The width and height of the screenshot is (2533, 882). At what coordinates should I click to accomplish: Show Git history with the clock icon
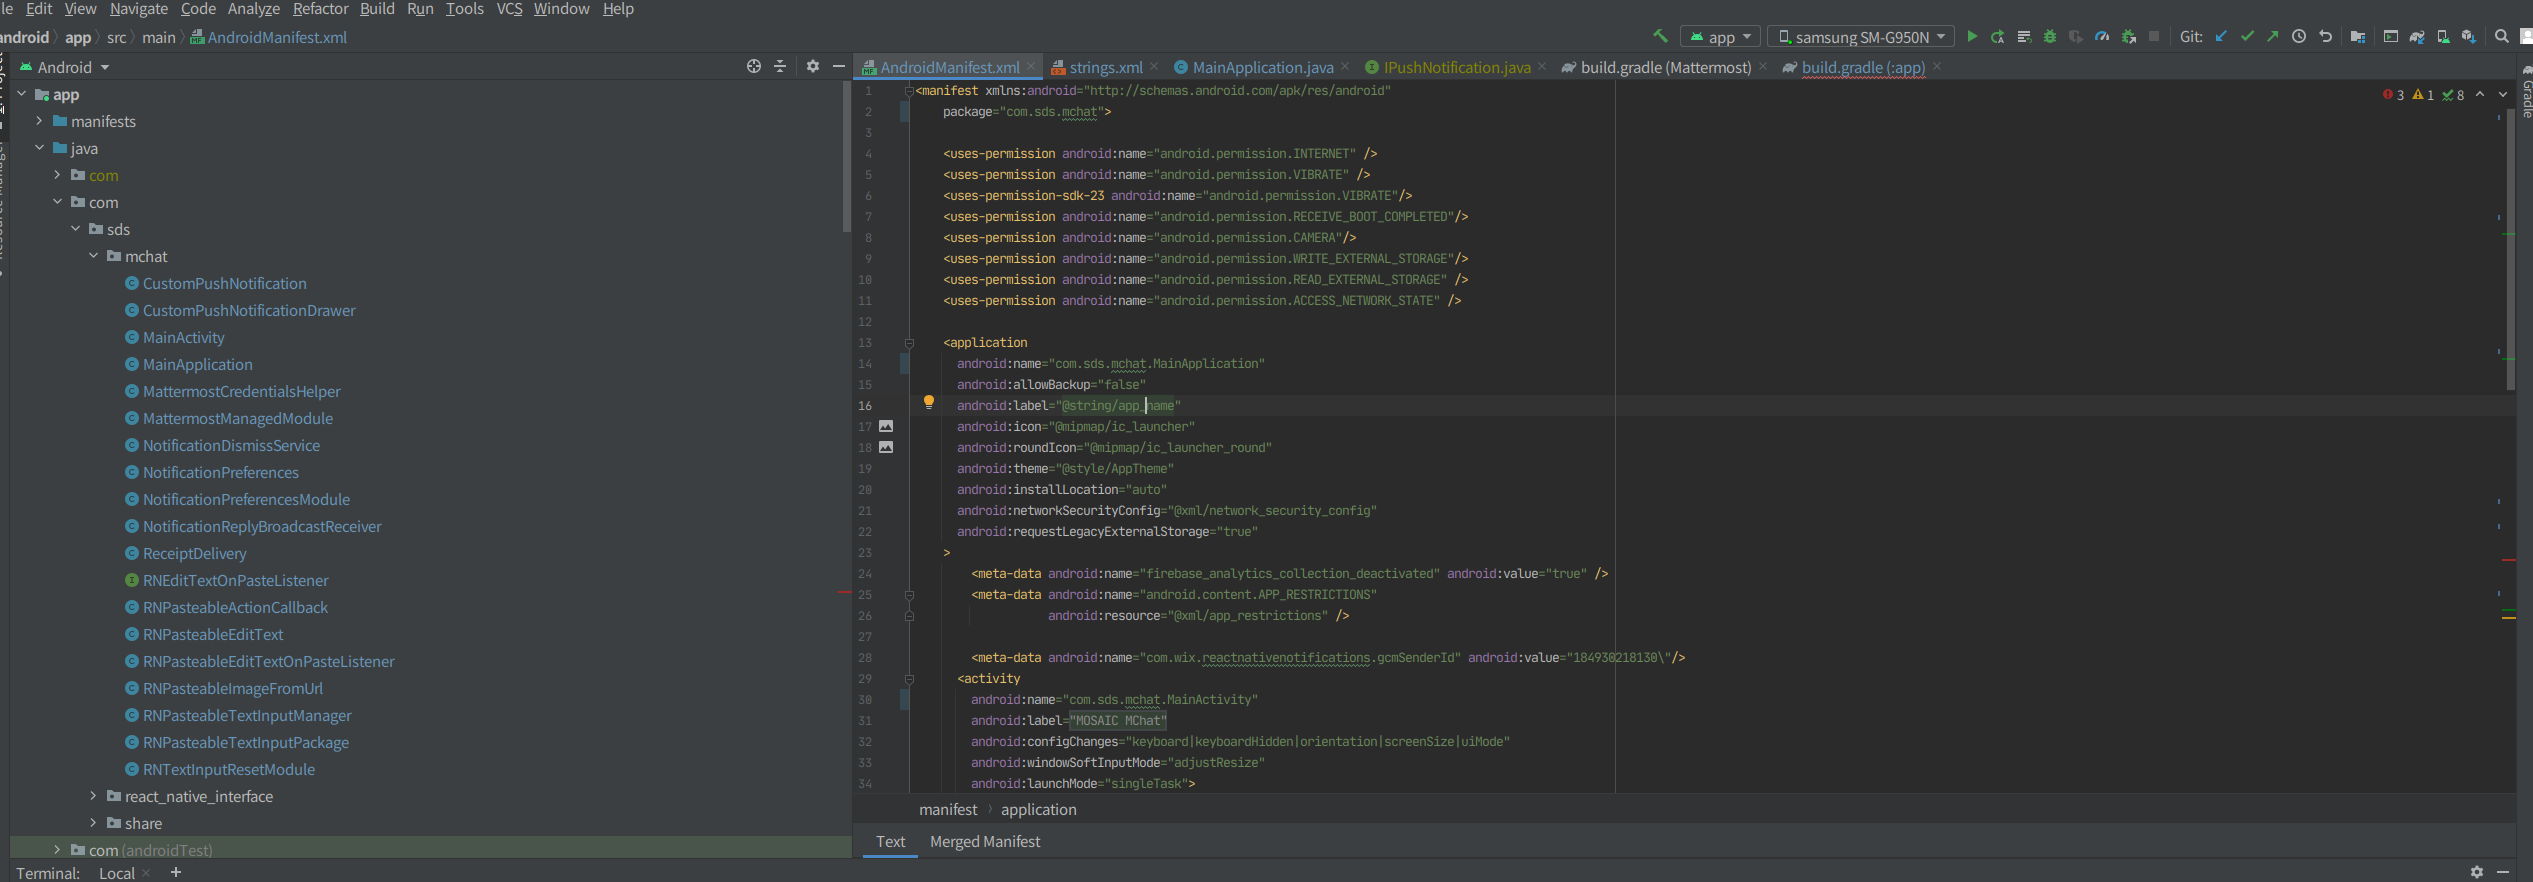[x=2299, y=37]
